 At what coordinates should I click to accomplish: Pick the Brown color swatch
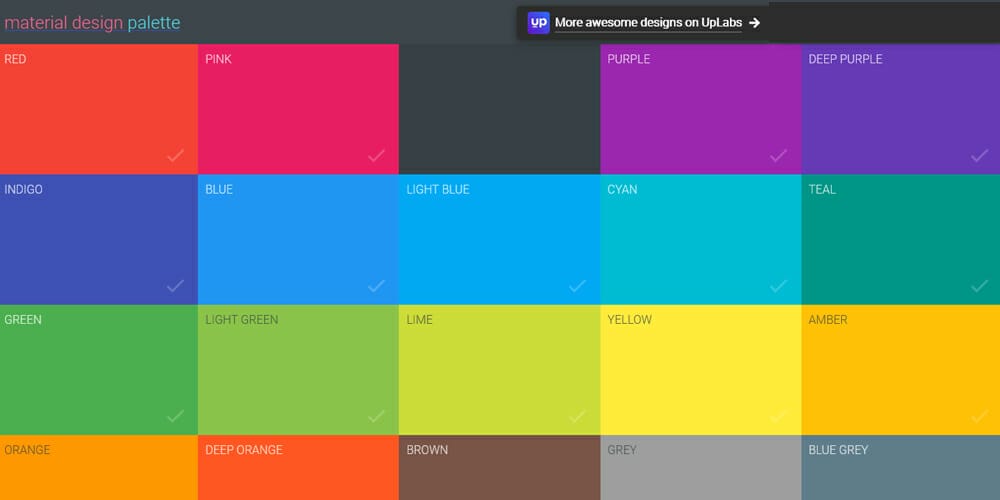click(x=499, y=467)
